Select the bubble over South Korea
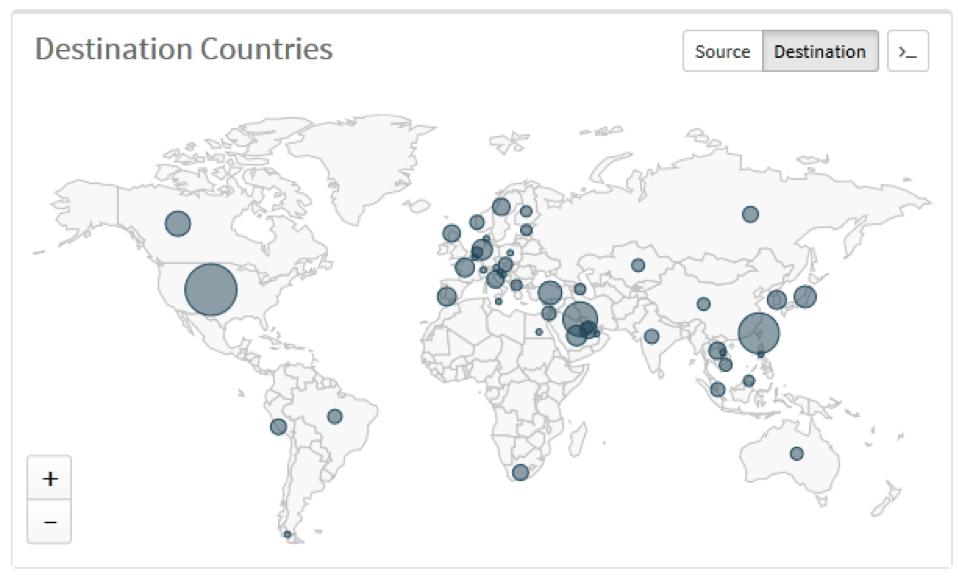The height and width of the screenshot is (577, 958). pyautogui.click(x=777, y=300)
